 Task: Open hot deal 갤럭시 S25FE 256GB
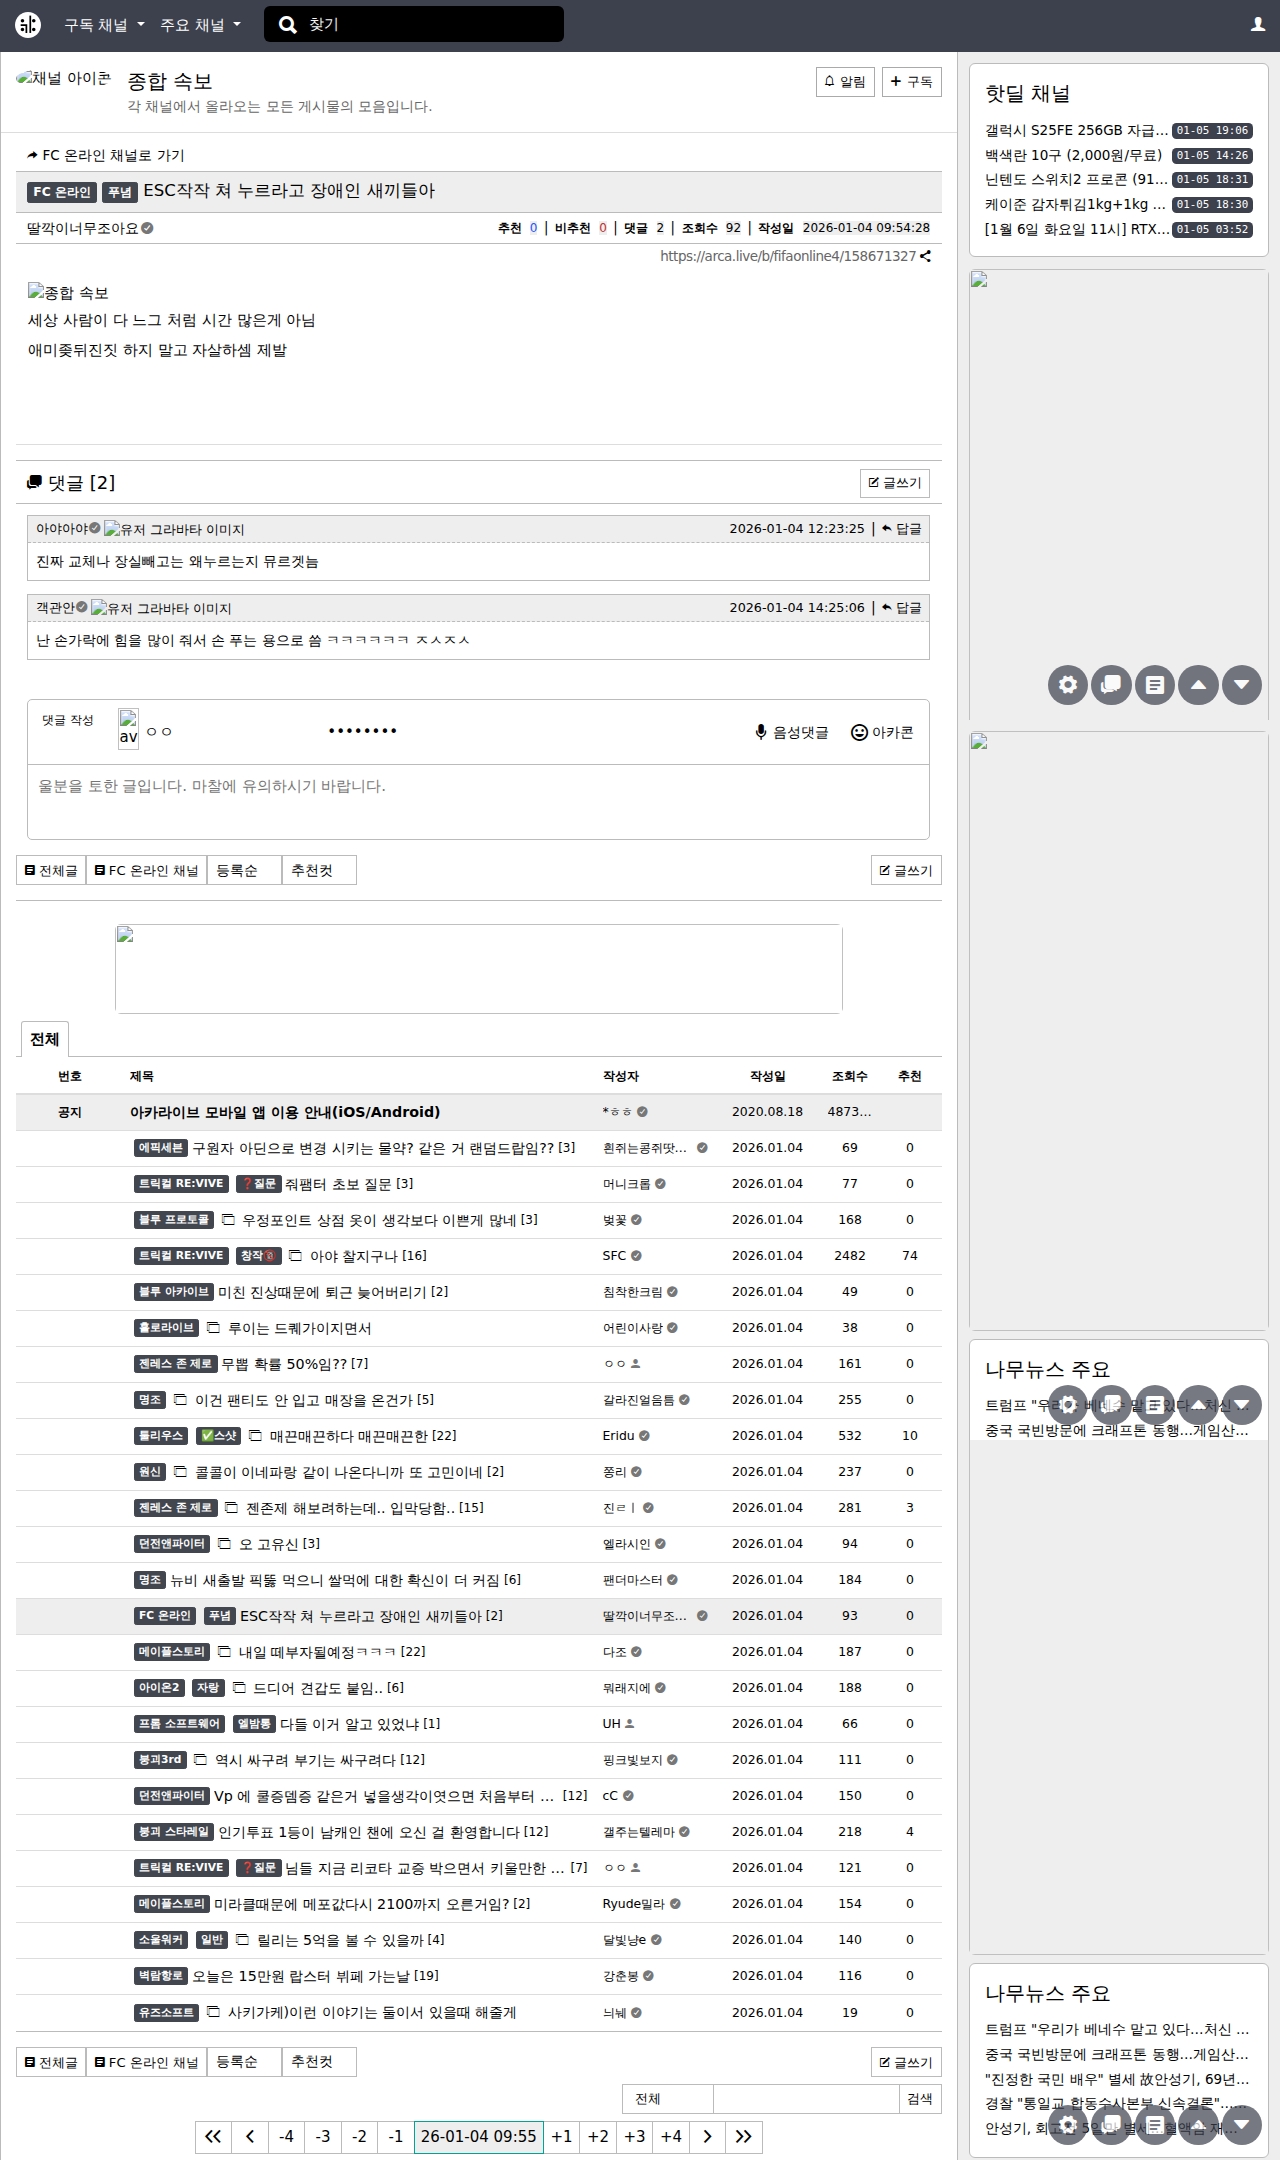[x=1076, y=131]
